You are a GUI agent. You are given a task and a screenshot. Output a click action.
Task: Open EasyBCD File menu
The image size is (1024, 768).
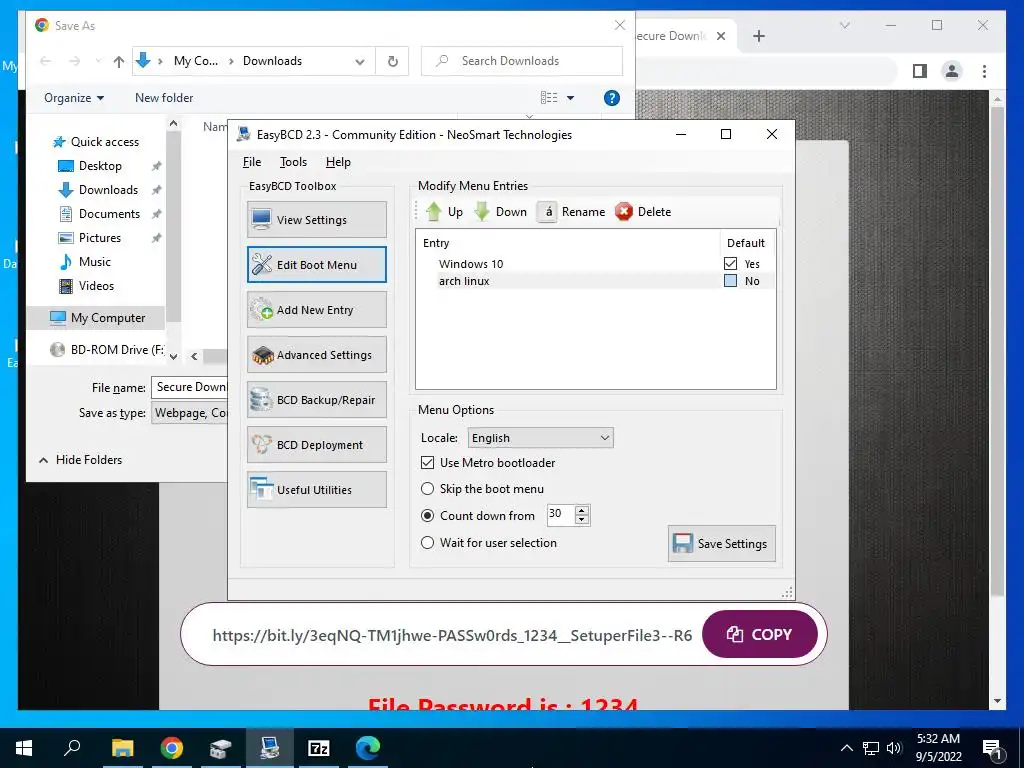coord(252,162)
